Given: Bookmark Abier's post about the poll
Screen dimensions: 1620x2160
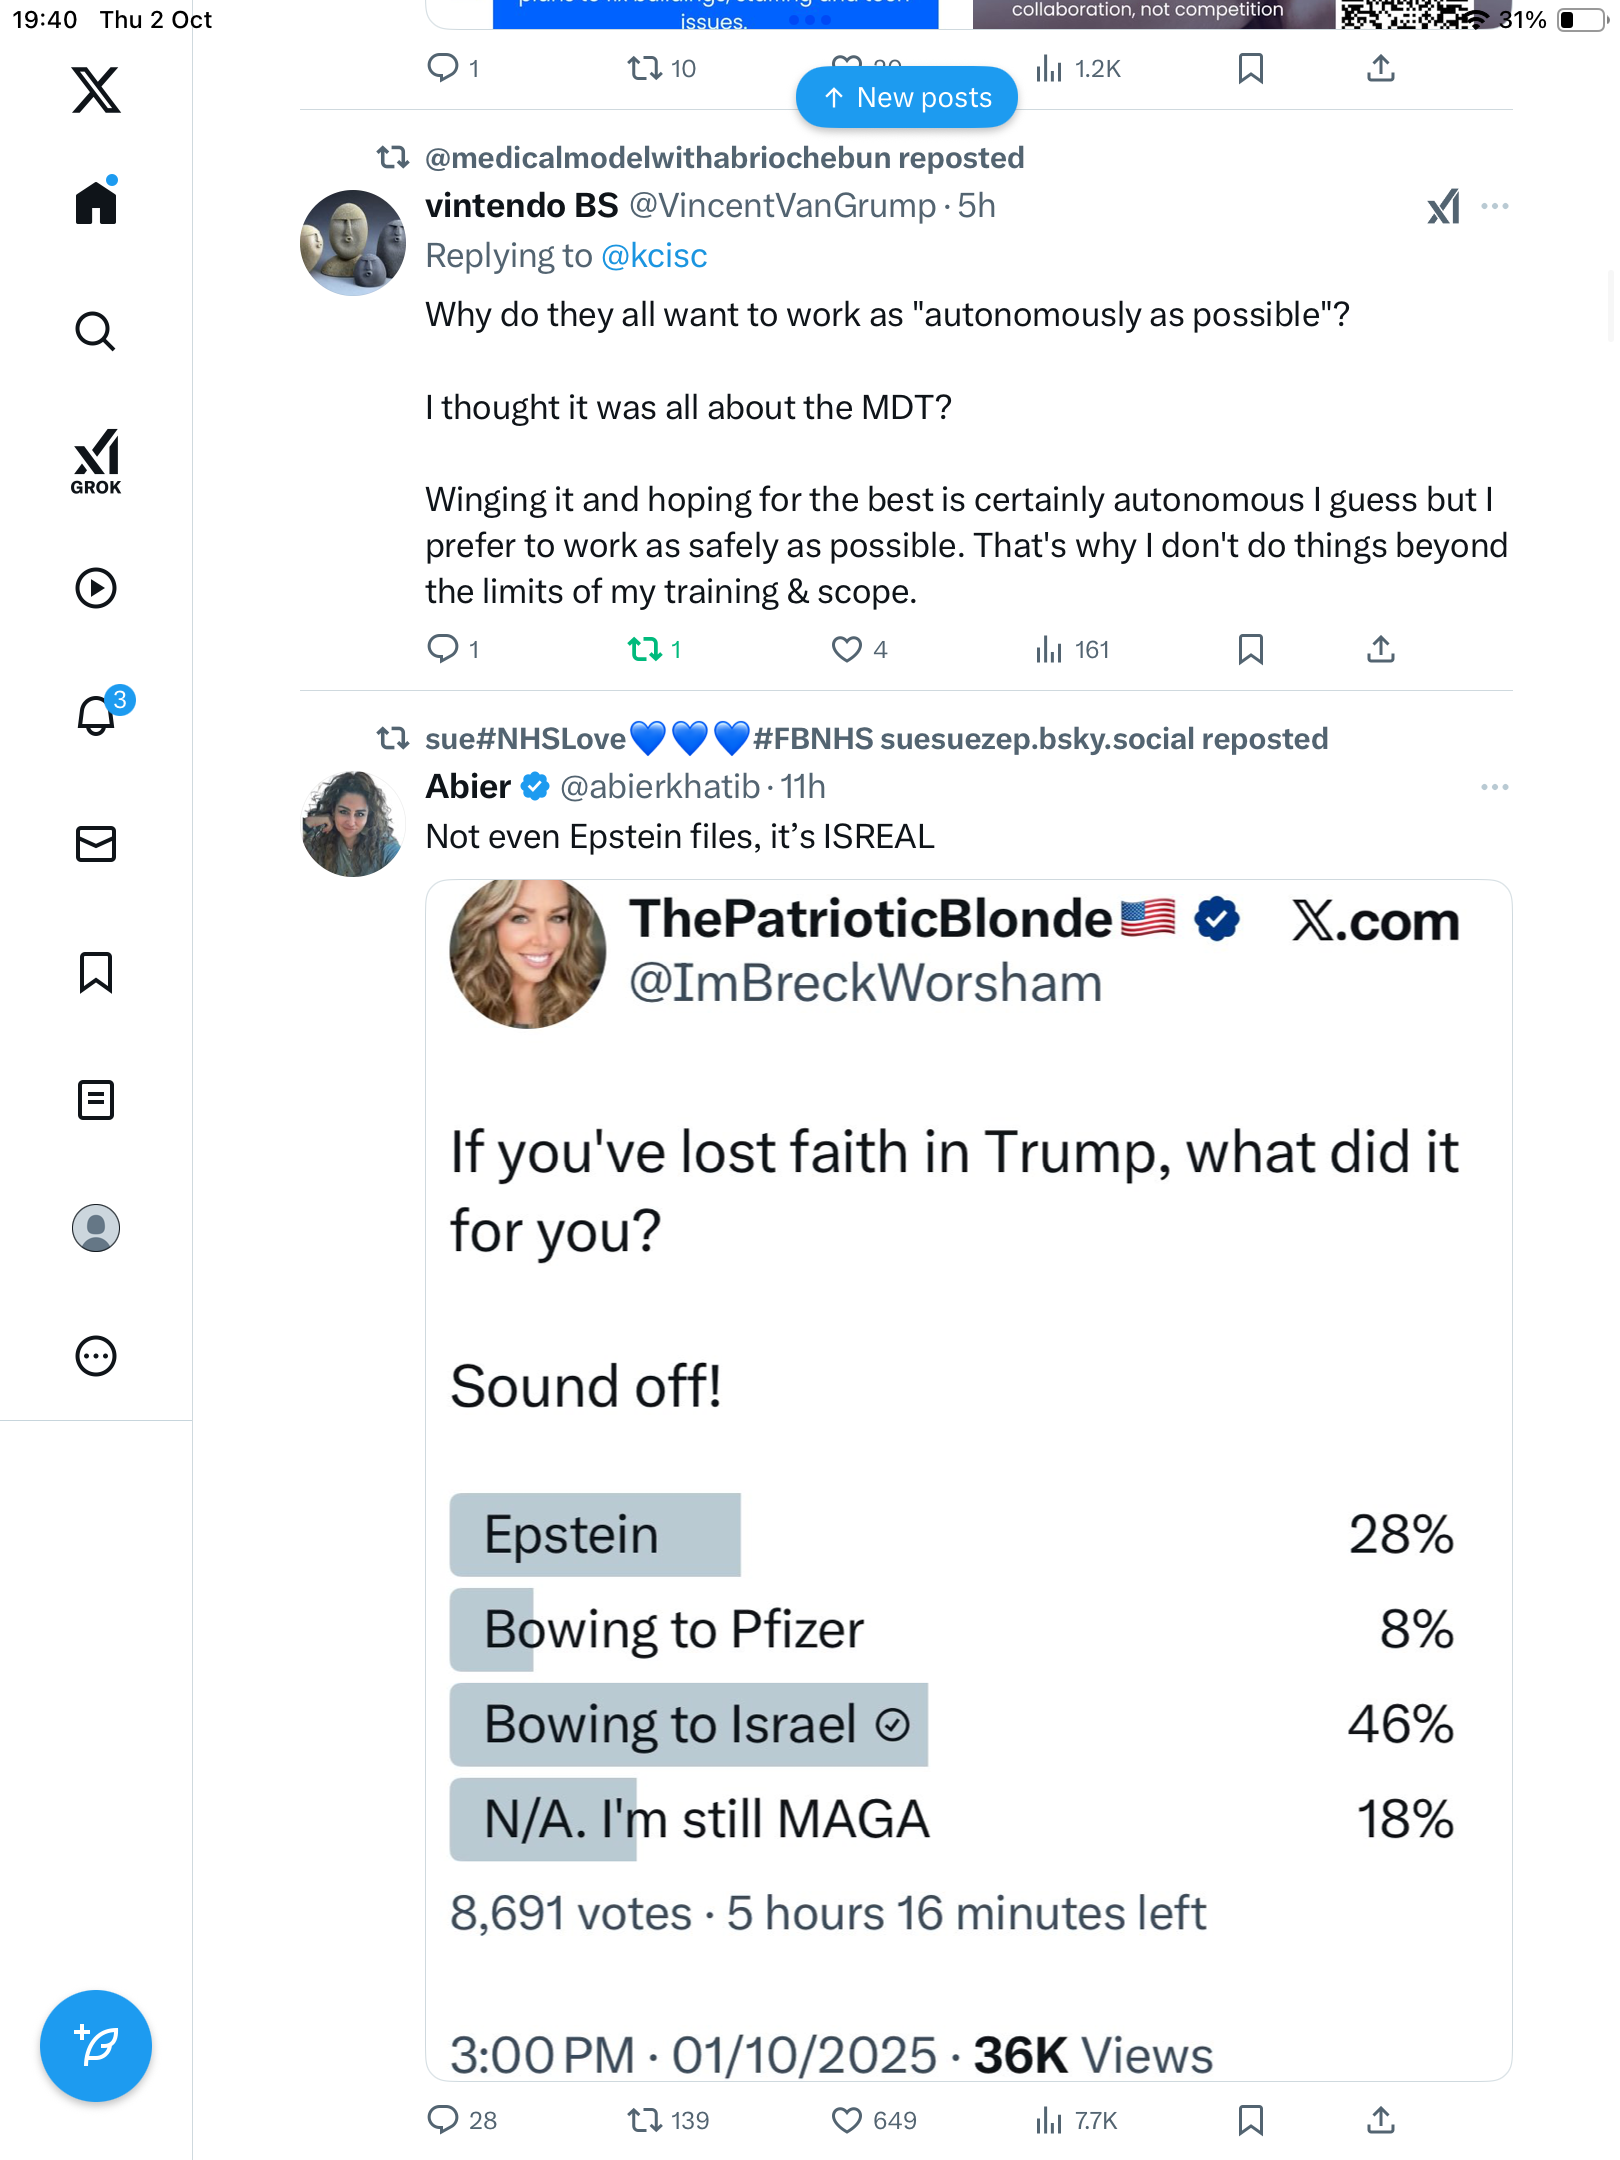Looking at the screenshot, I should [1250, 2120].
